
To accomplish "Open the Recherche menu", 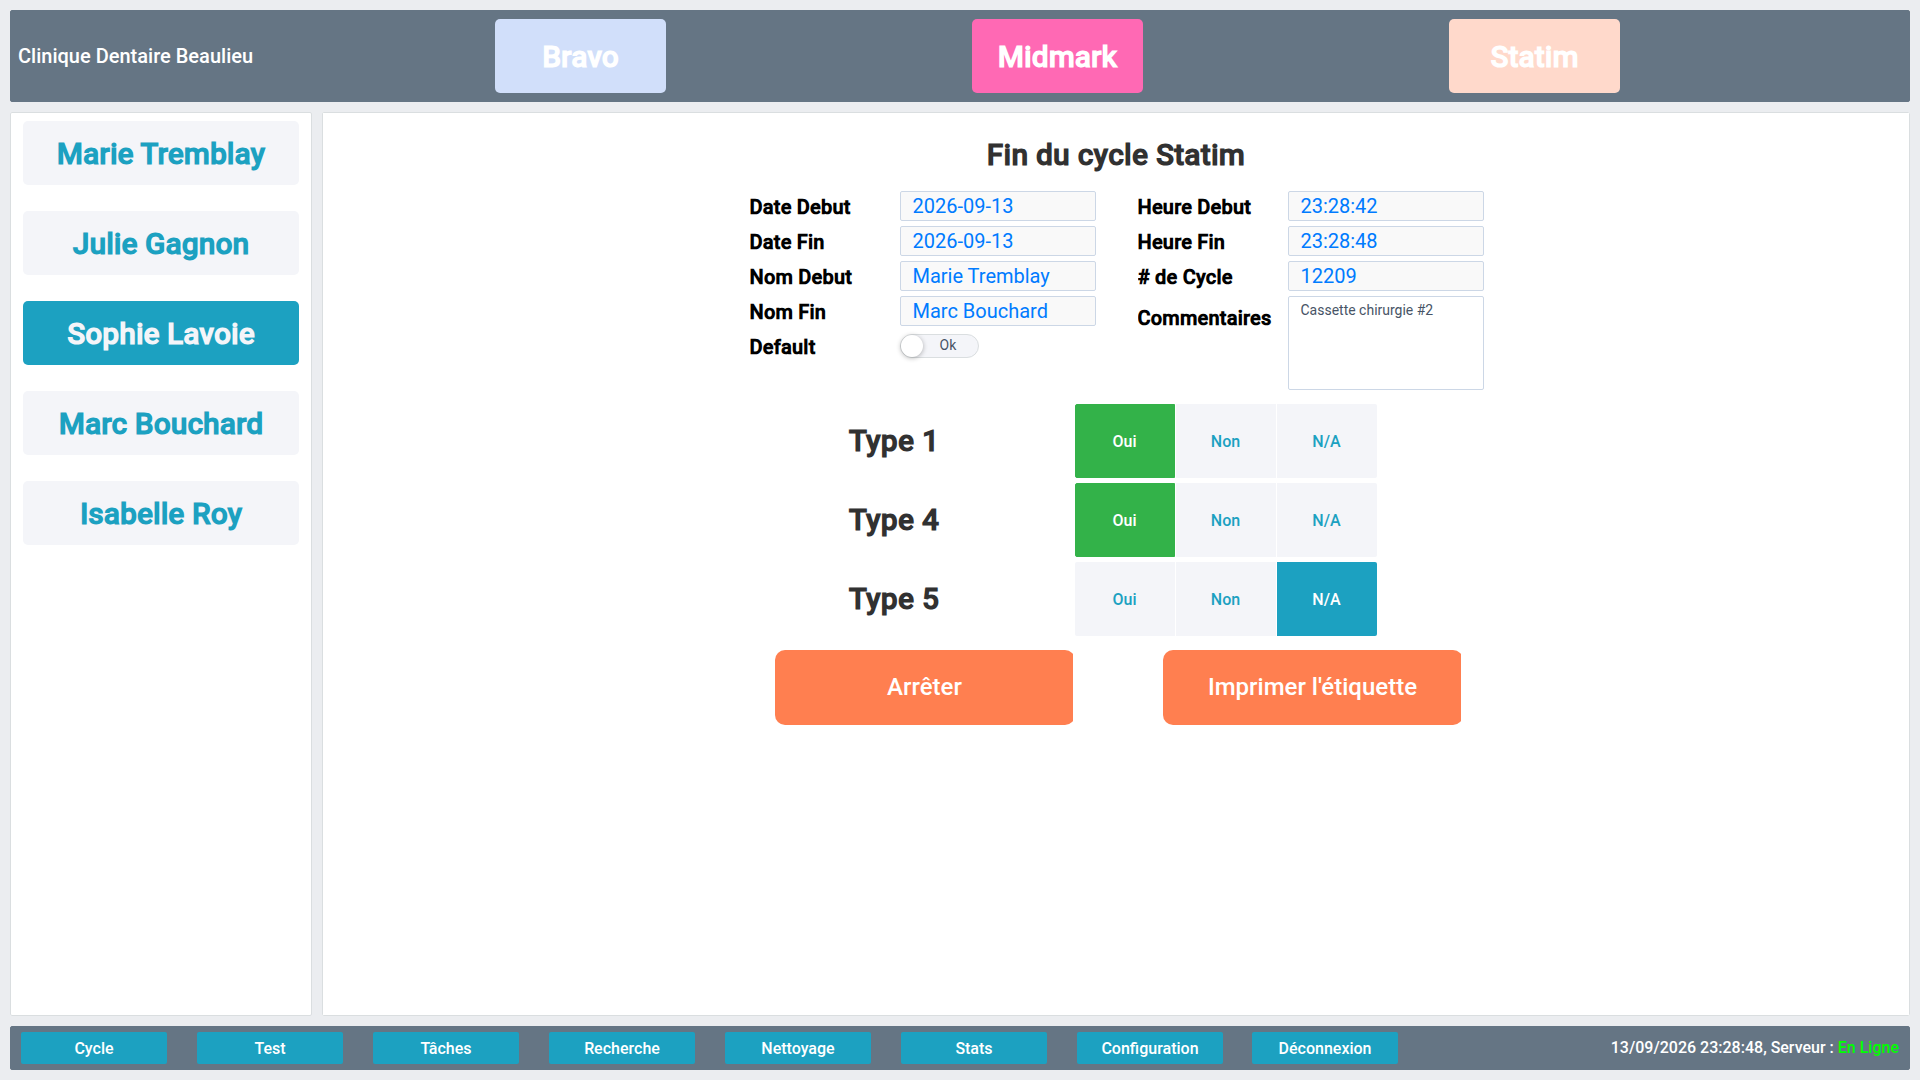I will pyautogui.click(x=622, y=1048).
